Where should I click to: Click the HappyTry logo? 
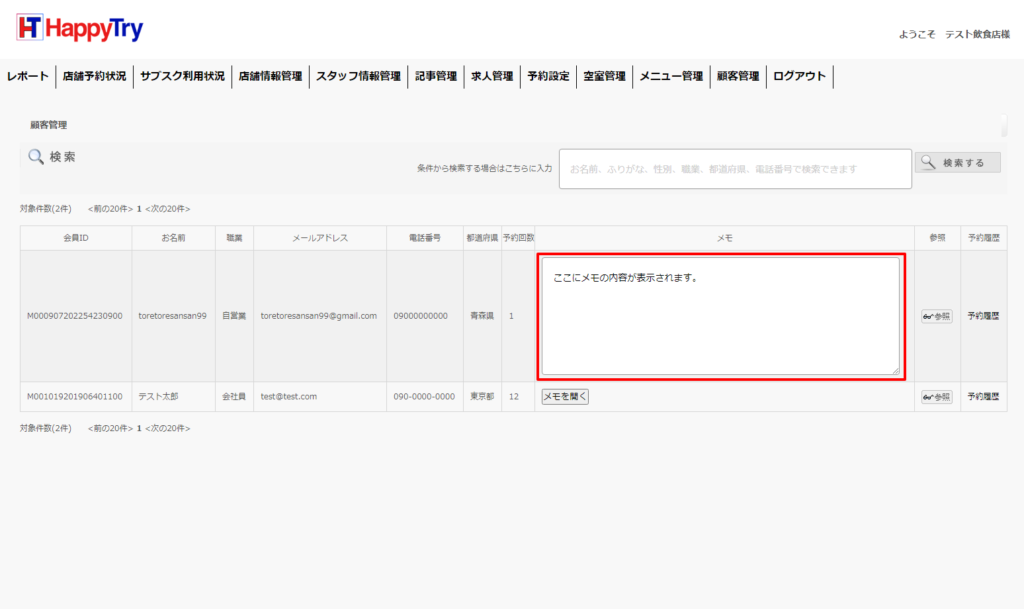pyautogui.click(x=80, y=29)
